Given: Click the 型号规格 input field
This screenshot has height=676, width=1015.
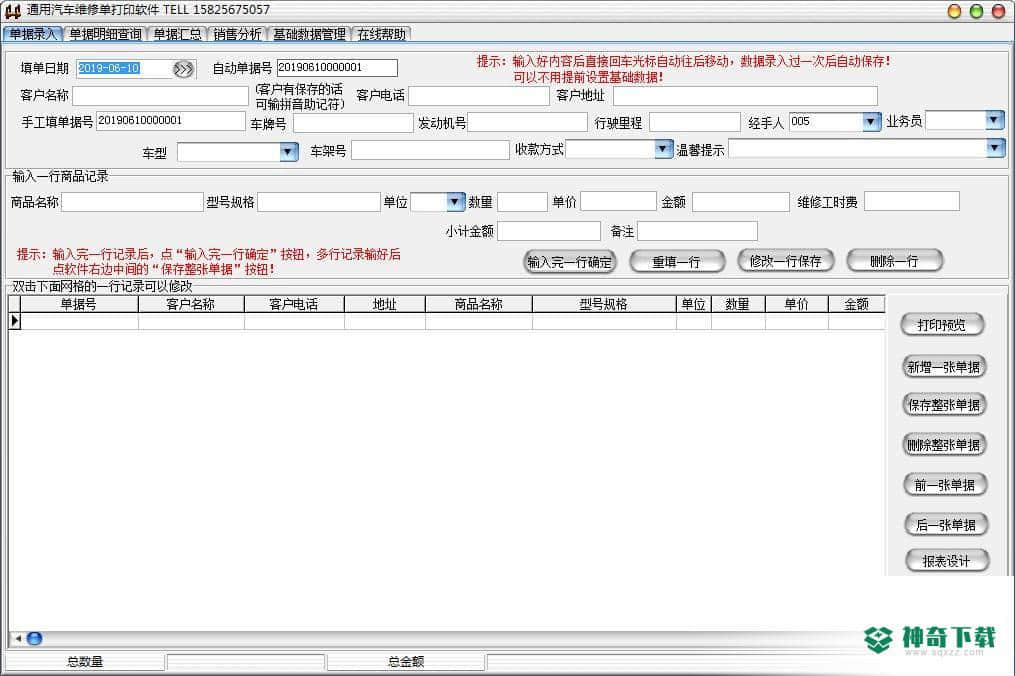Looking at the screenshot, I should [319, 202].
